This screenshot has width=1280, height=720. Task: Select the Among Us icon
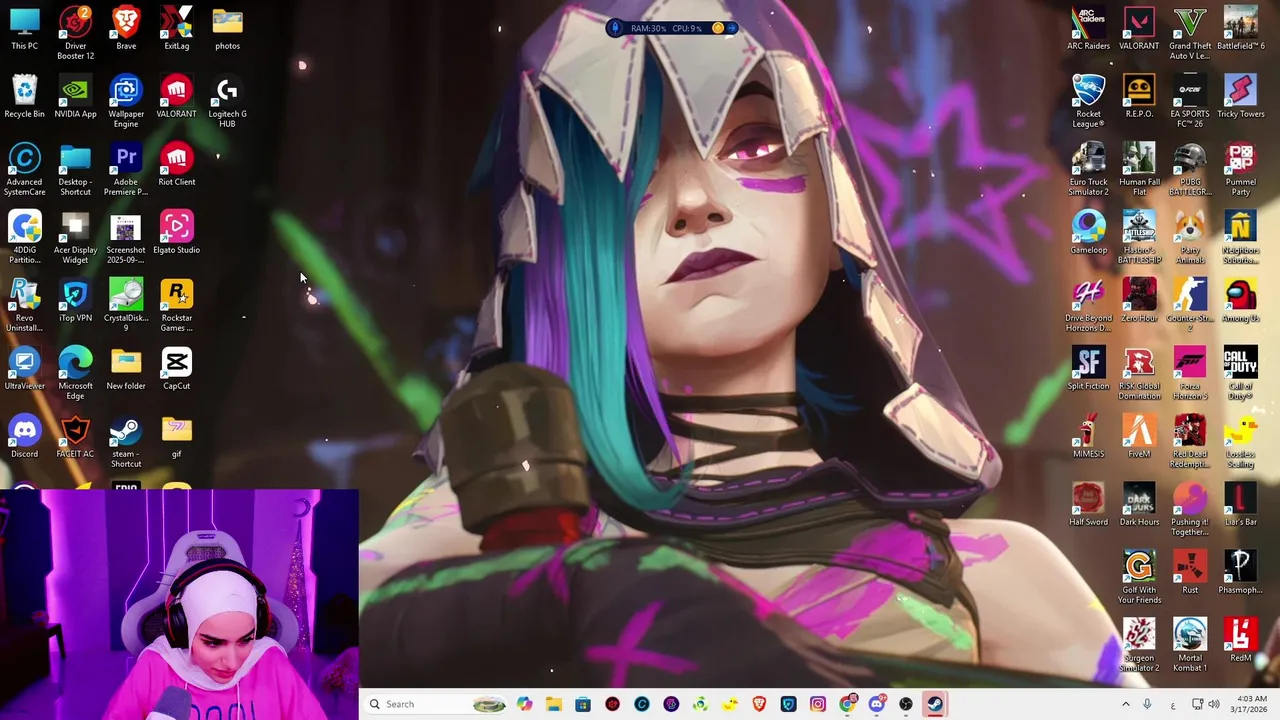1240,300
